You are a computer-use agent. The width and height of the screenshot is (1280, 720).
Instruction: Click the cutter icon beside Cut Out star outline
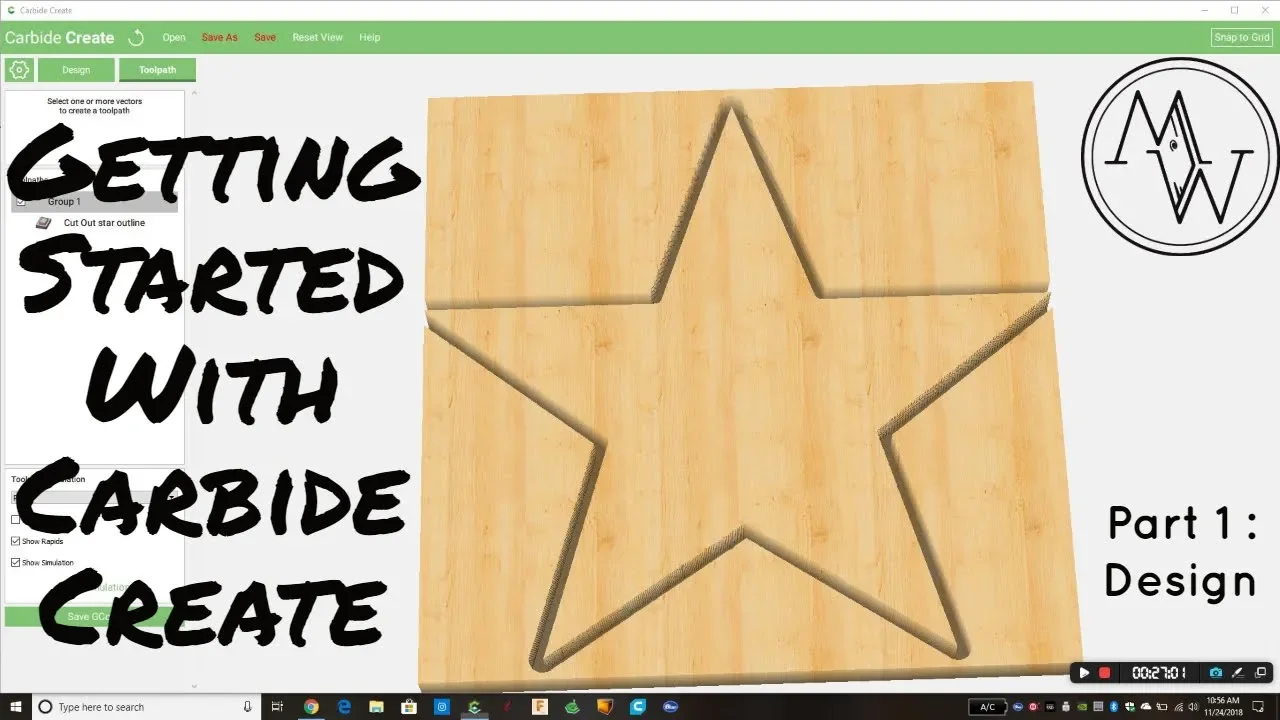(x=43, y=223)
